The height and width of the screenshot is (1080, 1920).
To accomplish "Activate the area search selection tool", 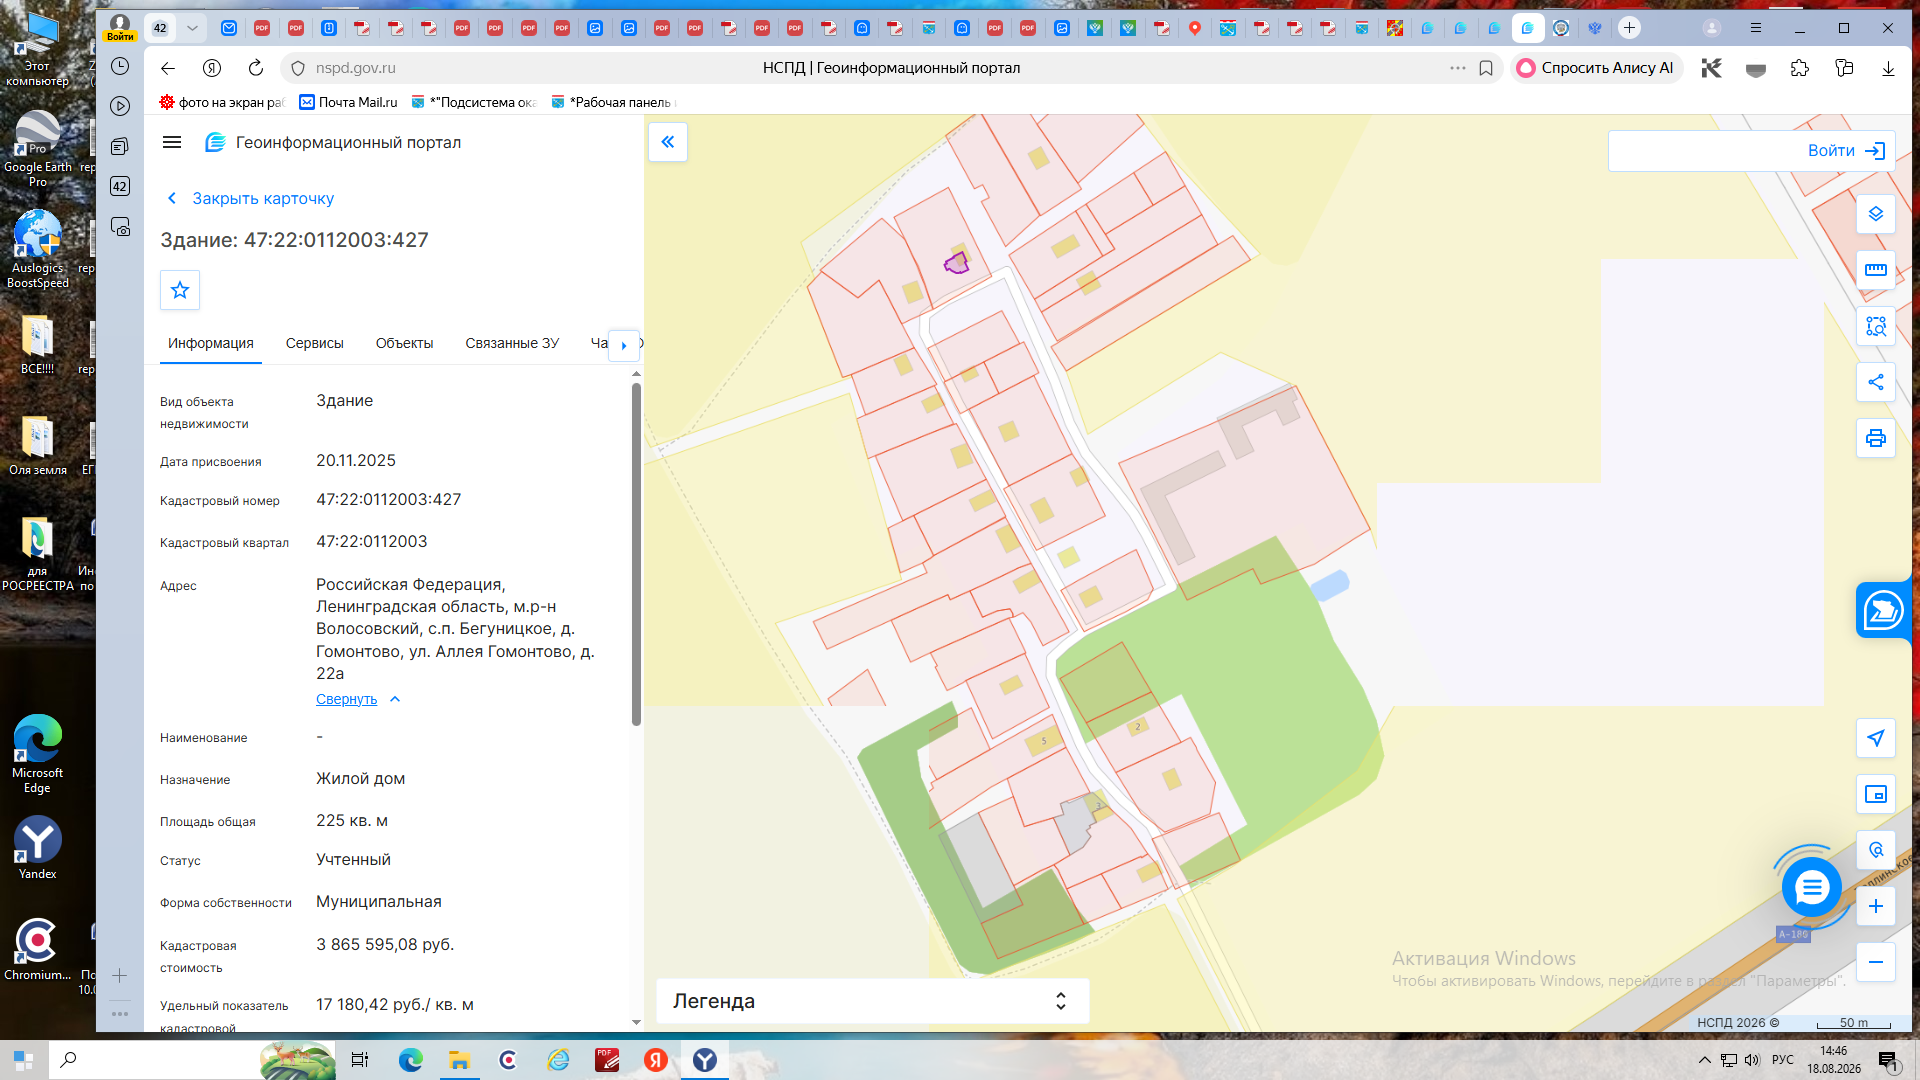I will click(x=1875, y=326).
